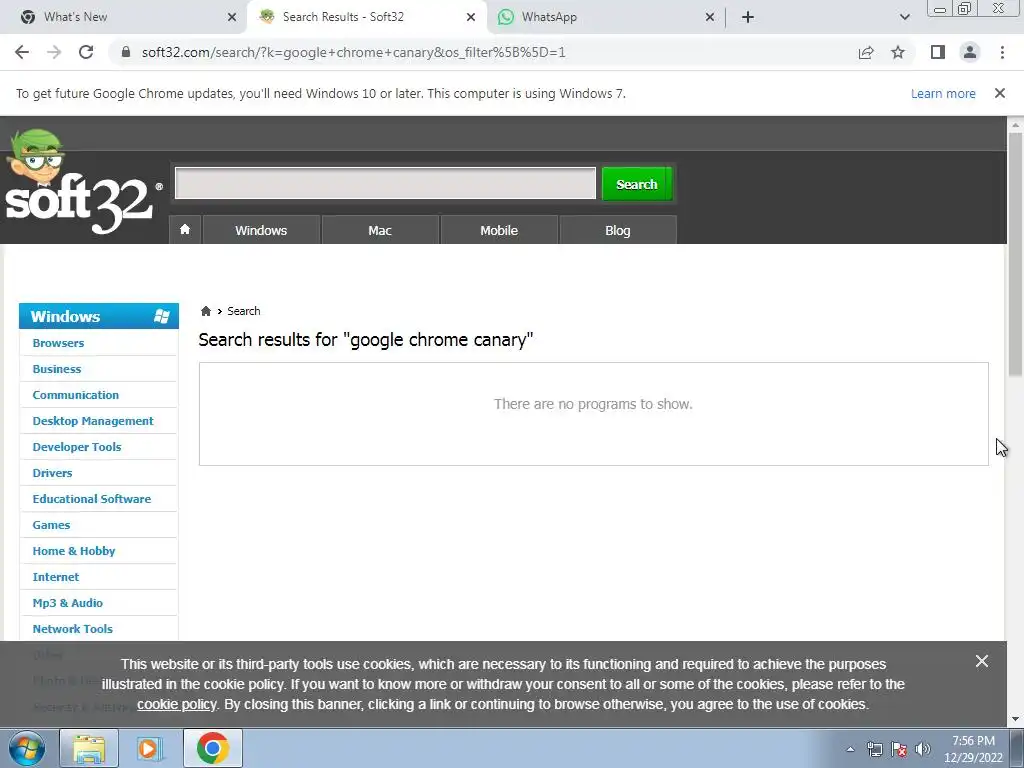Click the browser back arrow
Image resolution: width=1024 pixels, height=768 pixels.
pyautogui.click(x=22, y=52)
